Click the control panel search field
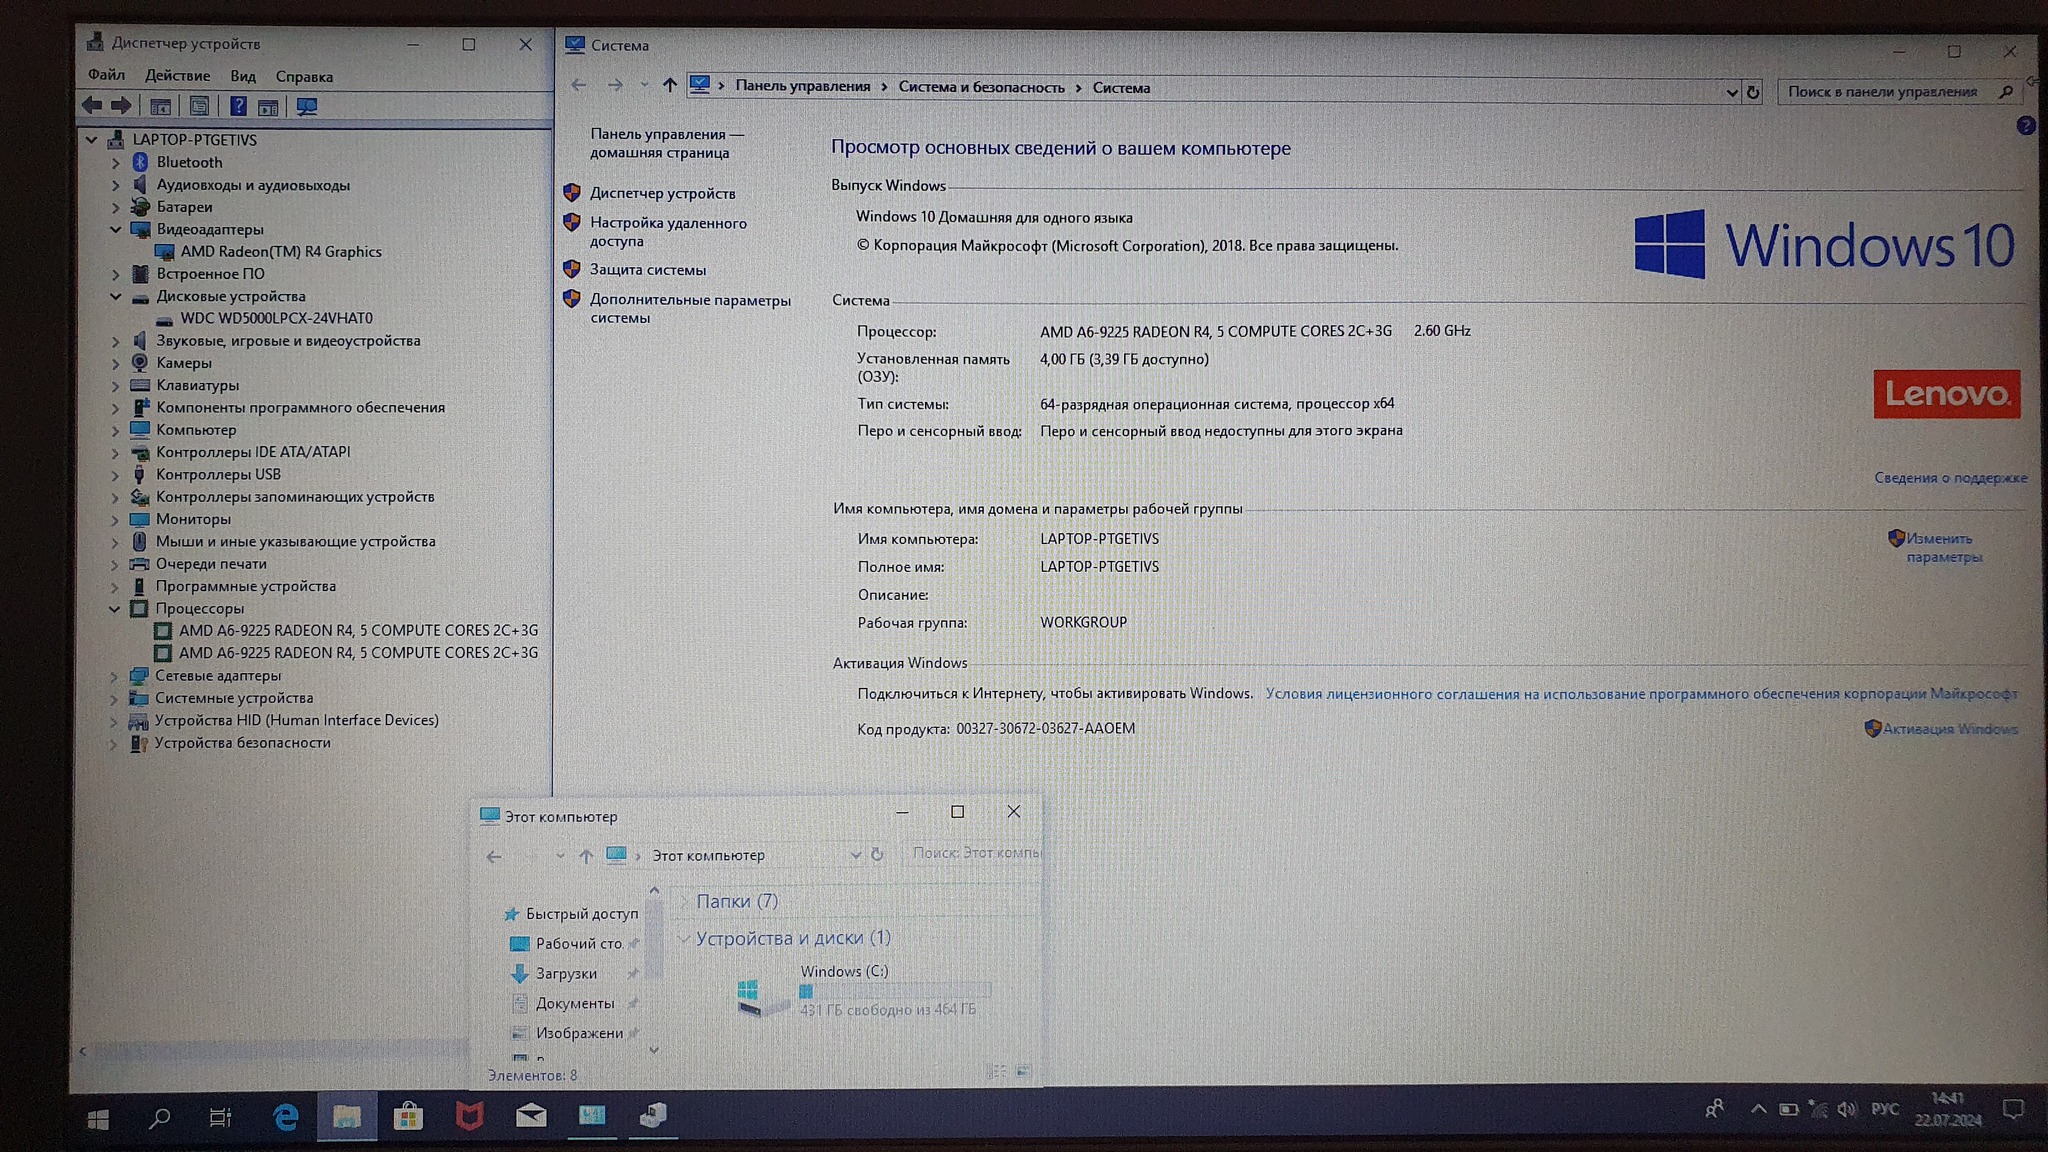This screenshot has width=2048, height=1152. [1883, 92]
